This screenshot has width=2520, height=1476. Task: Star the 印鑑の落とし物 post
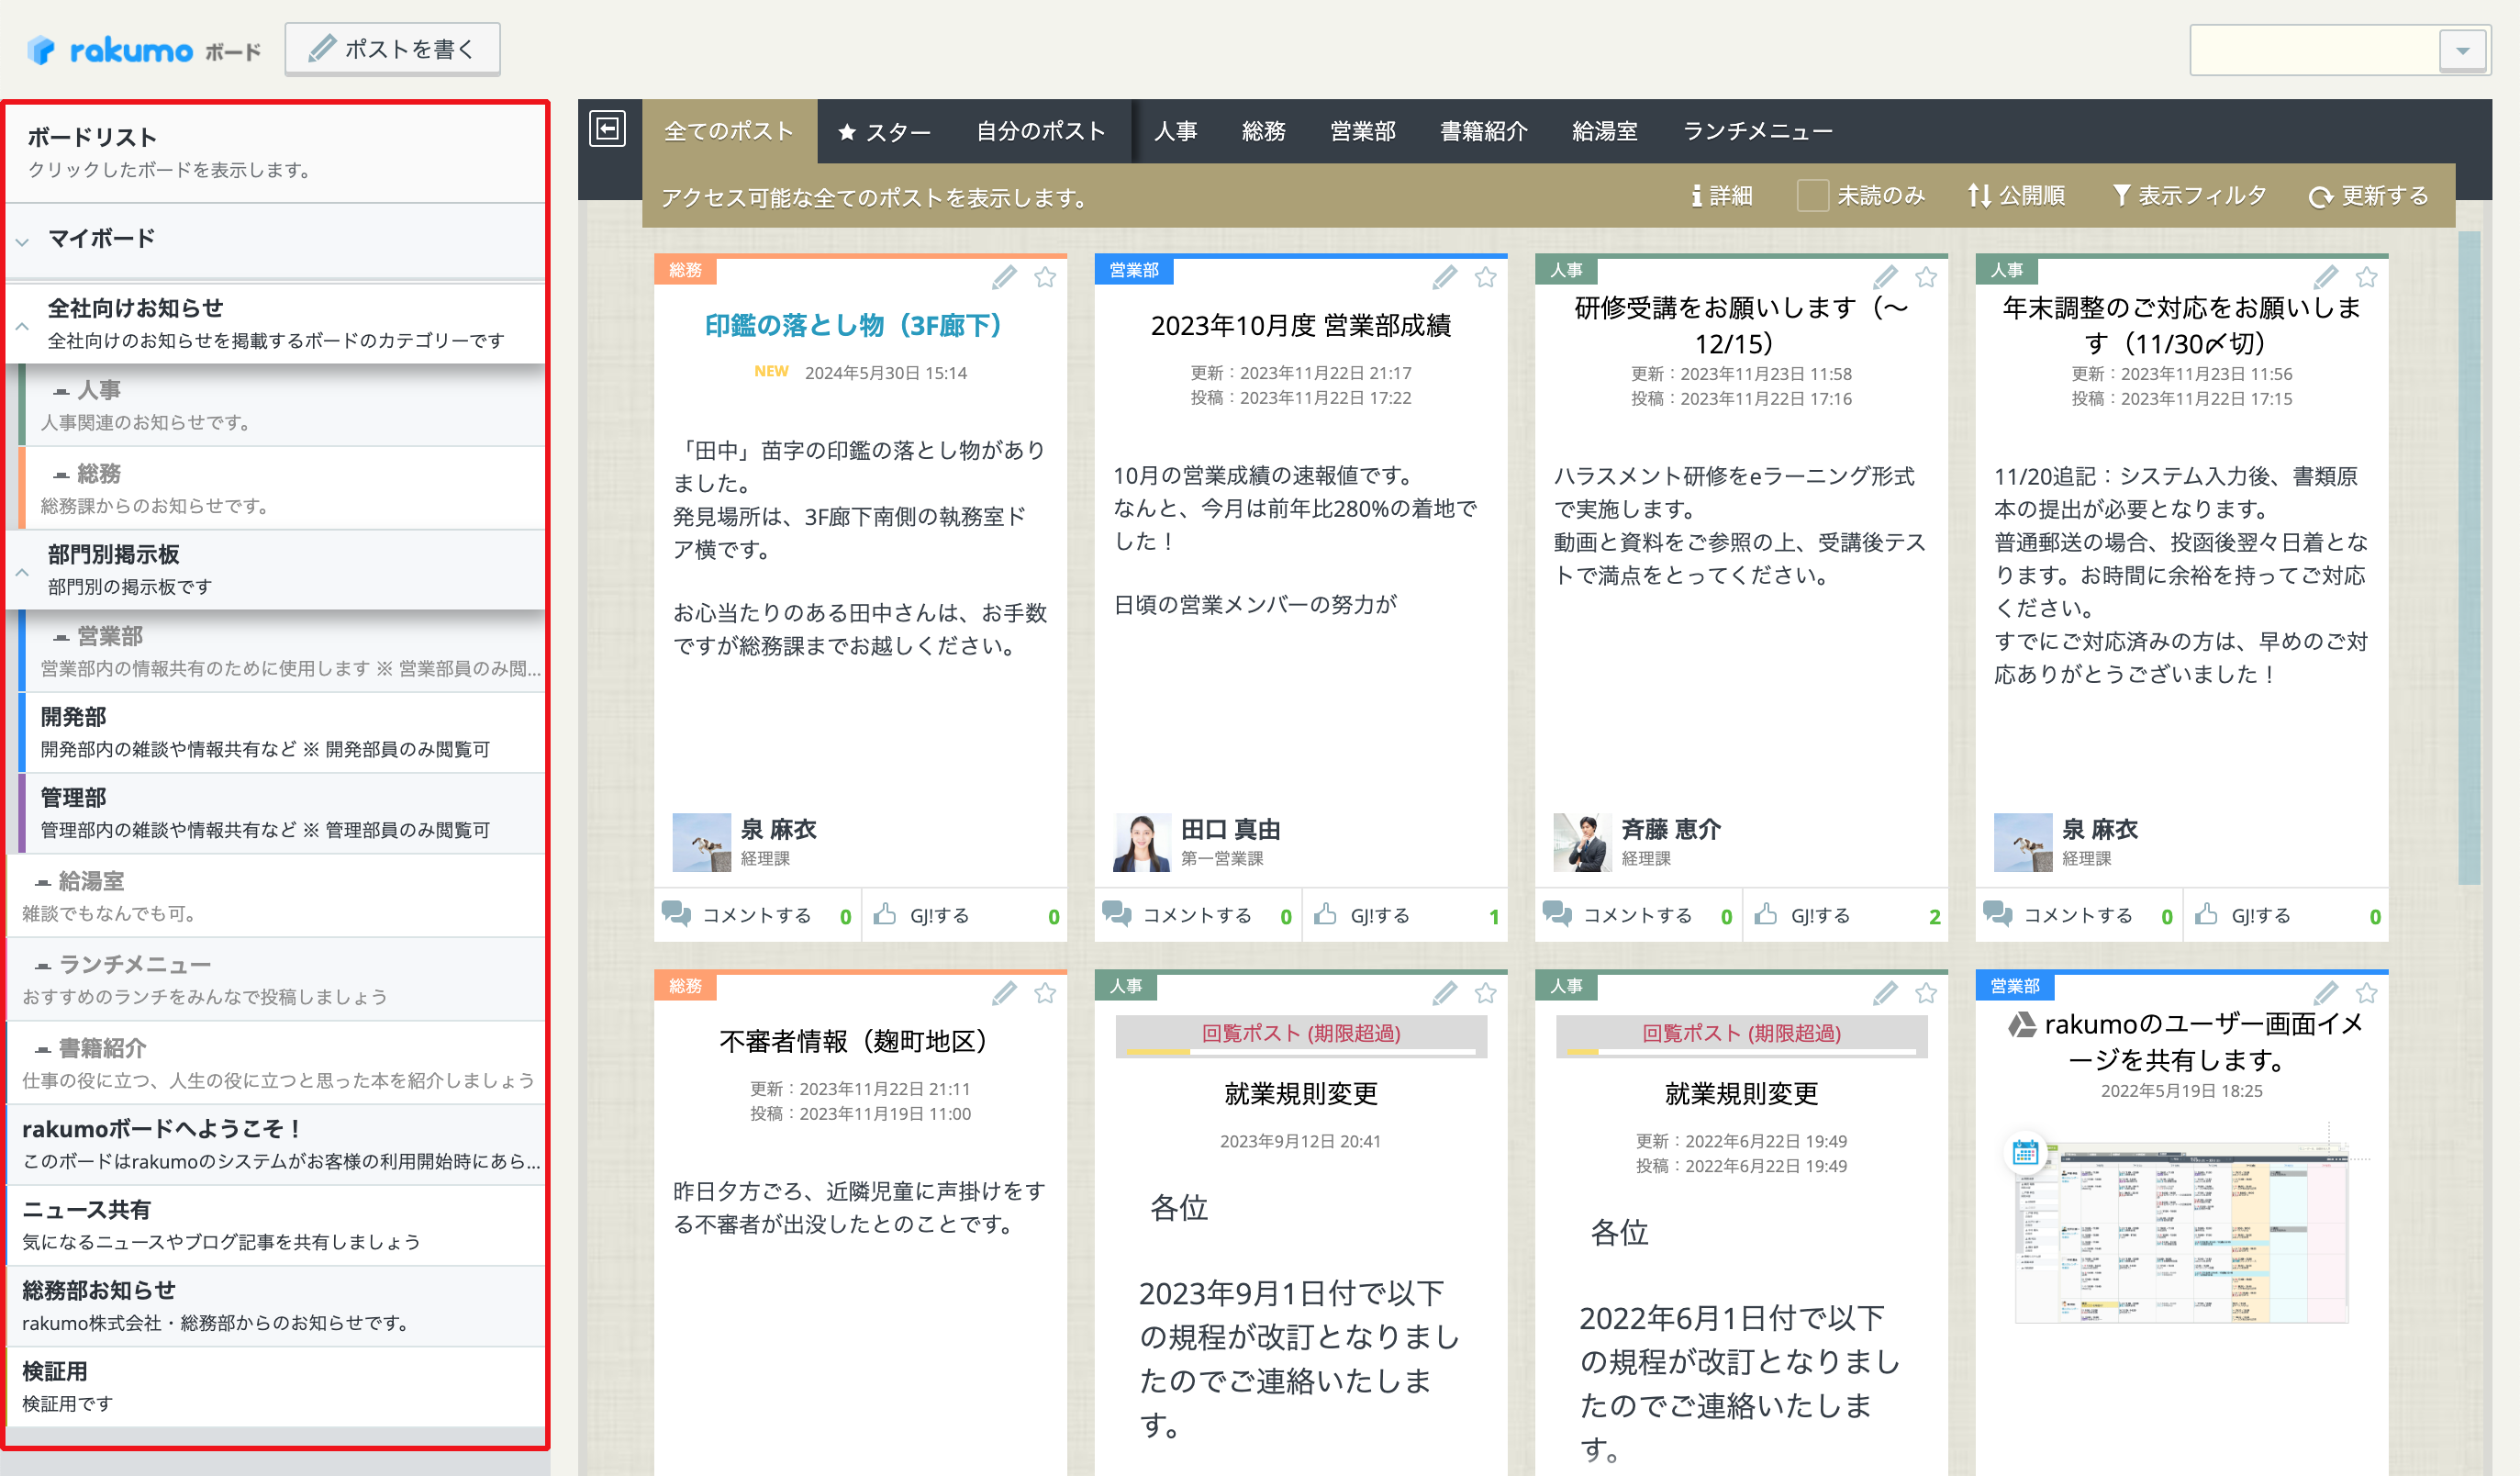point(1045,277)
